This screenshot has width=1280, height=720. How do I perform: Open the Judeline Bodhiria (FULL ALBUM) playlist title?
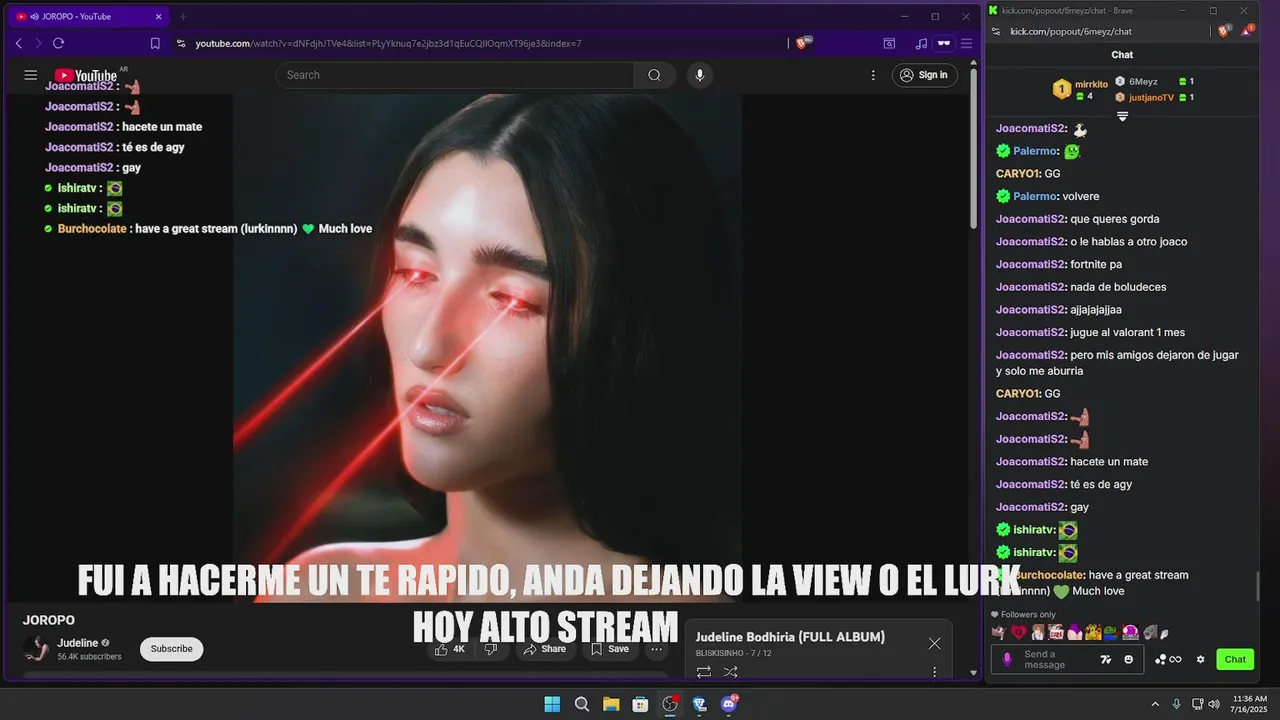(790, 637)
